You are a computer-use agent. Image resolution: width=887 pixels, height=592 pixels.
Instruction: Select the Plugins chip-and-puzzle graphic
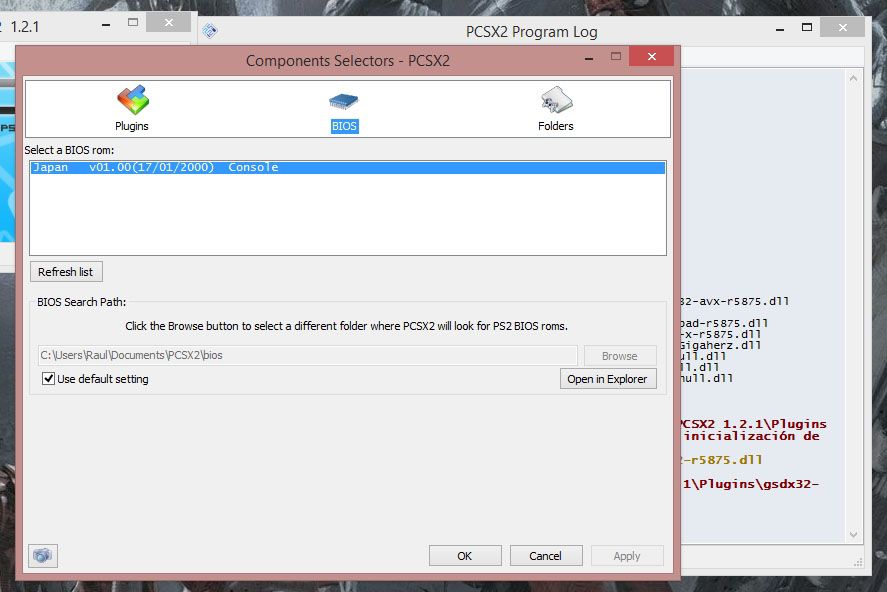[x=131, y=100]
